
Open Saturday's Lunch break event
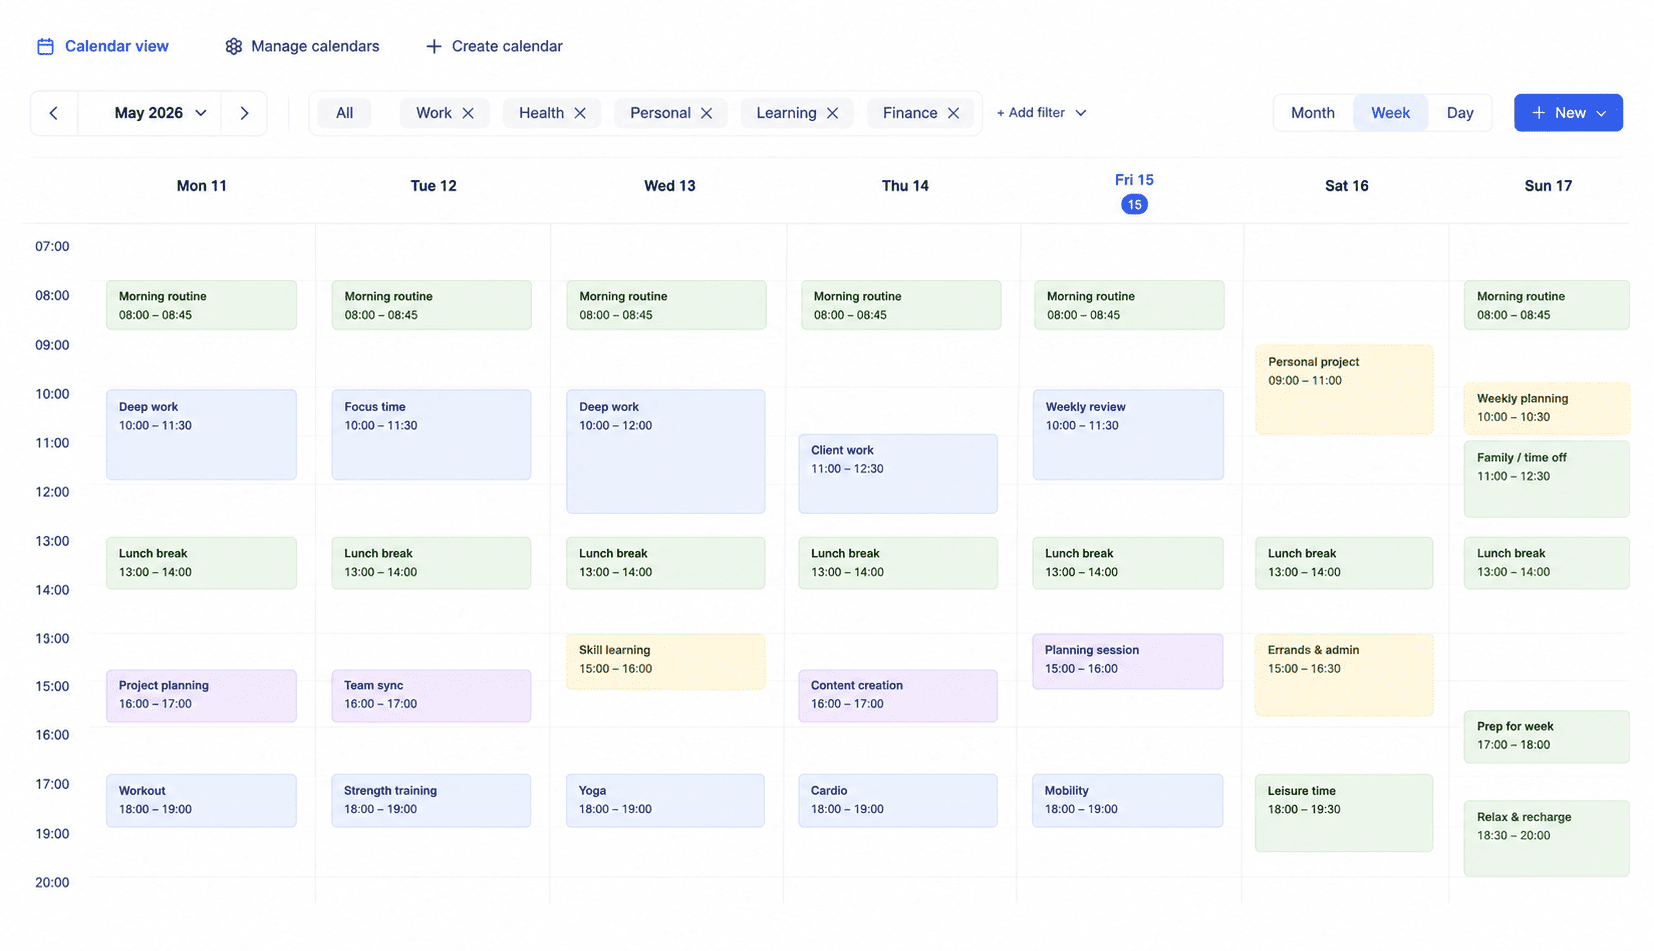[x=1344, y=563]
